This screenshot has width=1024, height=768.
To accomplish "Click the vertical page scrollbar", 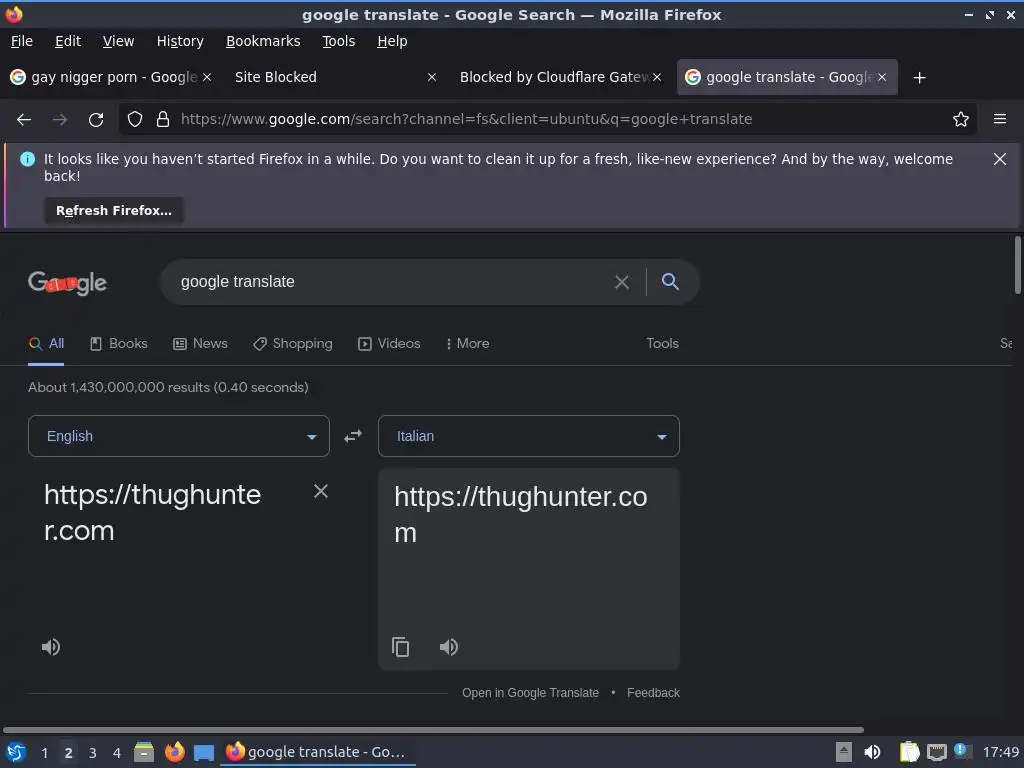I will 1017,265.
